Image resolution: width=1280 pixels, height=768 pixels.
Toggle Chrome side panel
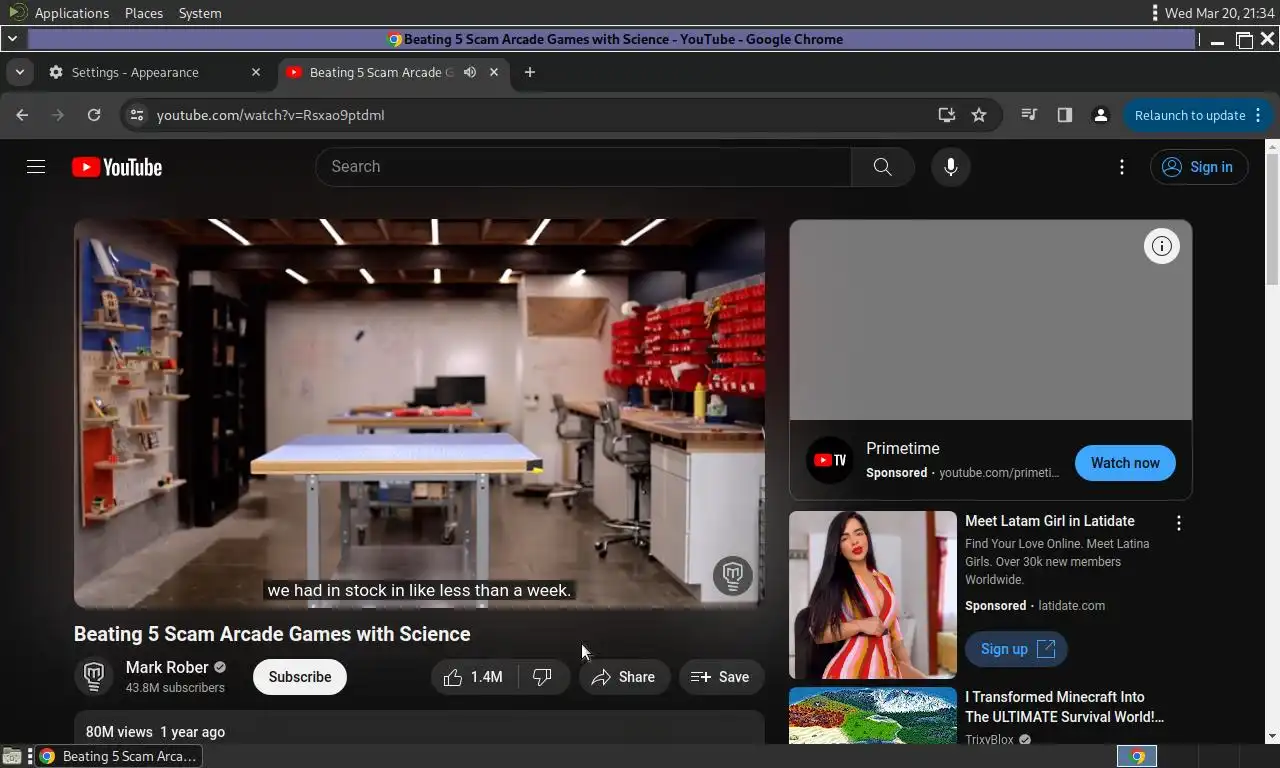[x=1064, y=115]
